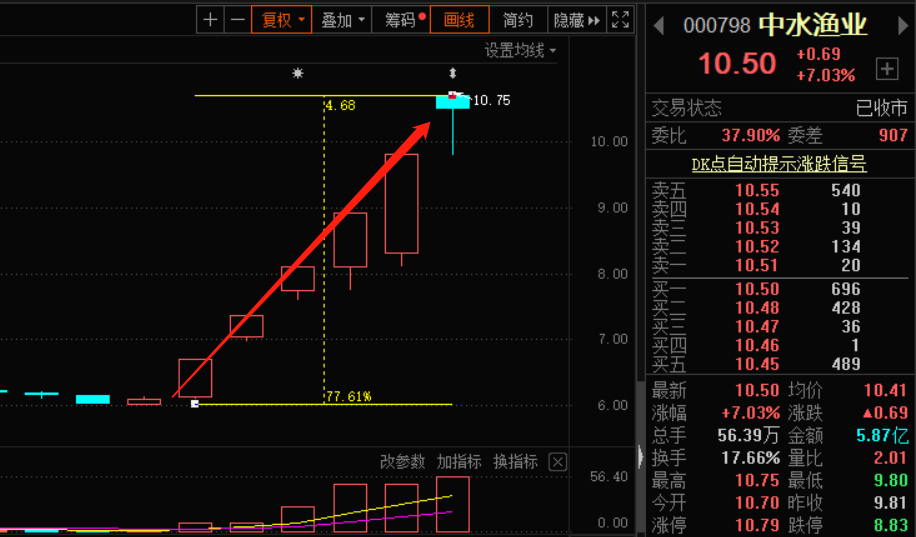This screenshot has height=537, width=916.
Task: Close the volume indicator panel
Action: (x=558, y=463)
